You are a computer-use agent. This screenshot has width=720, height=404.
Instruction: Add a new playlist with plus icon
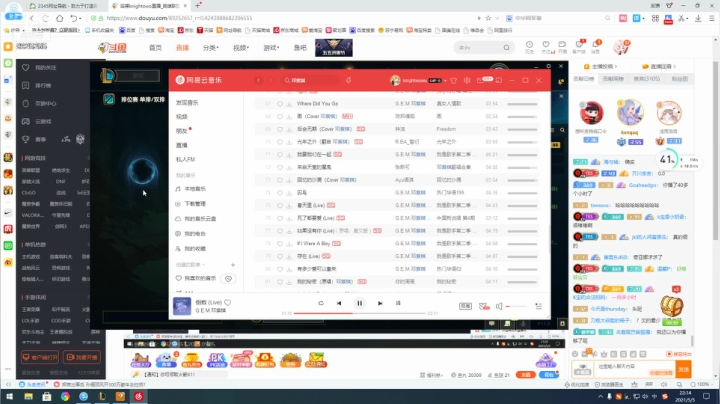233,265
